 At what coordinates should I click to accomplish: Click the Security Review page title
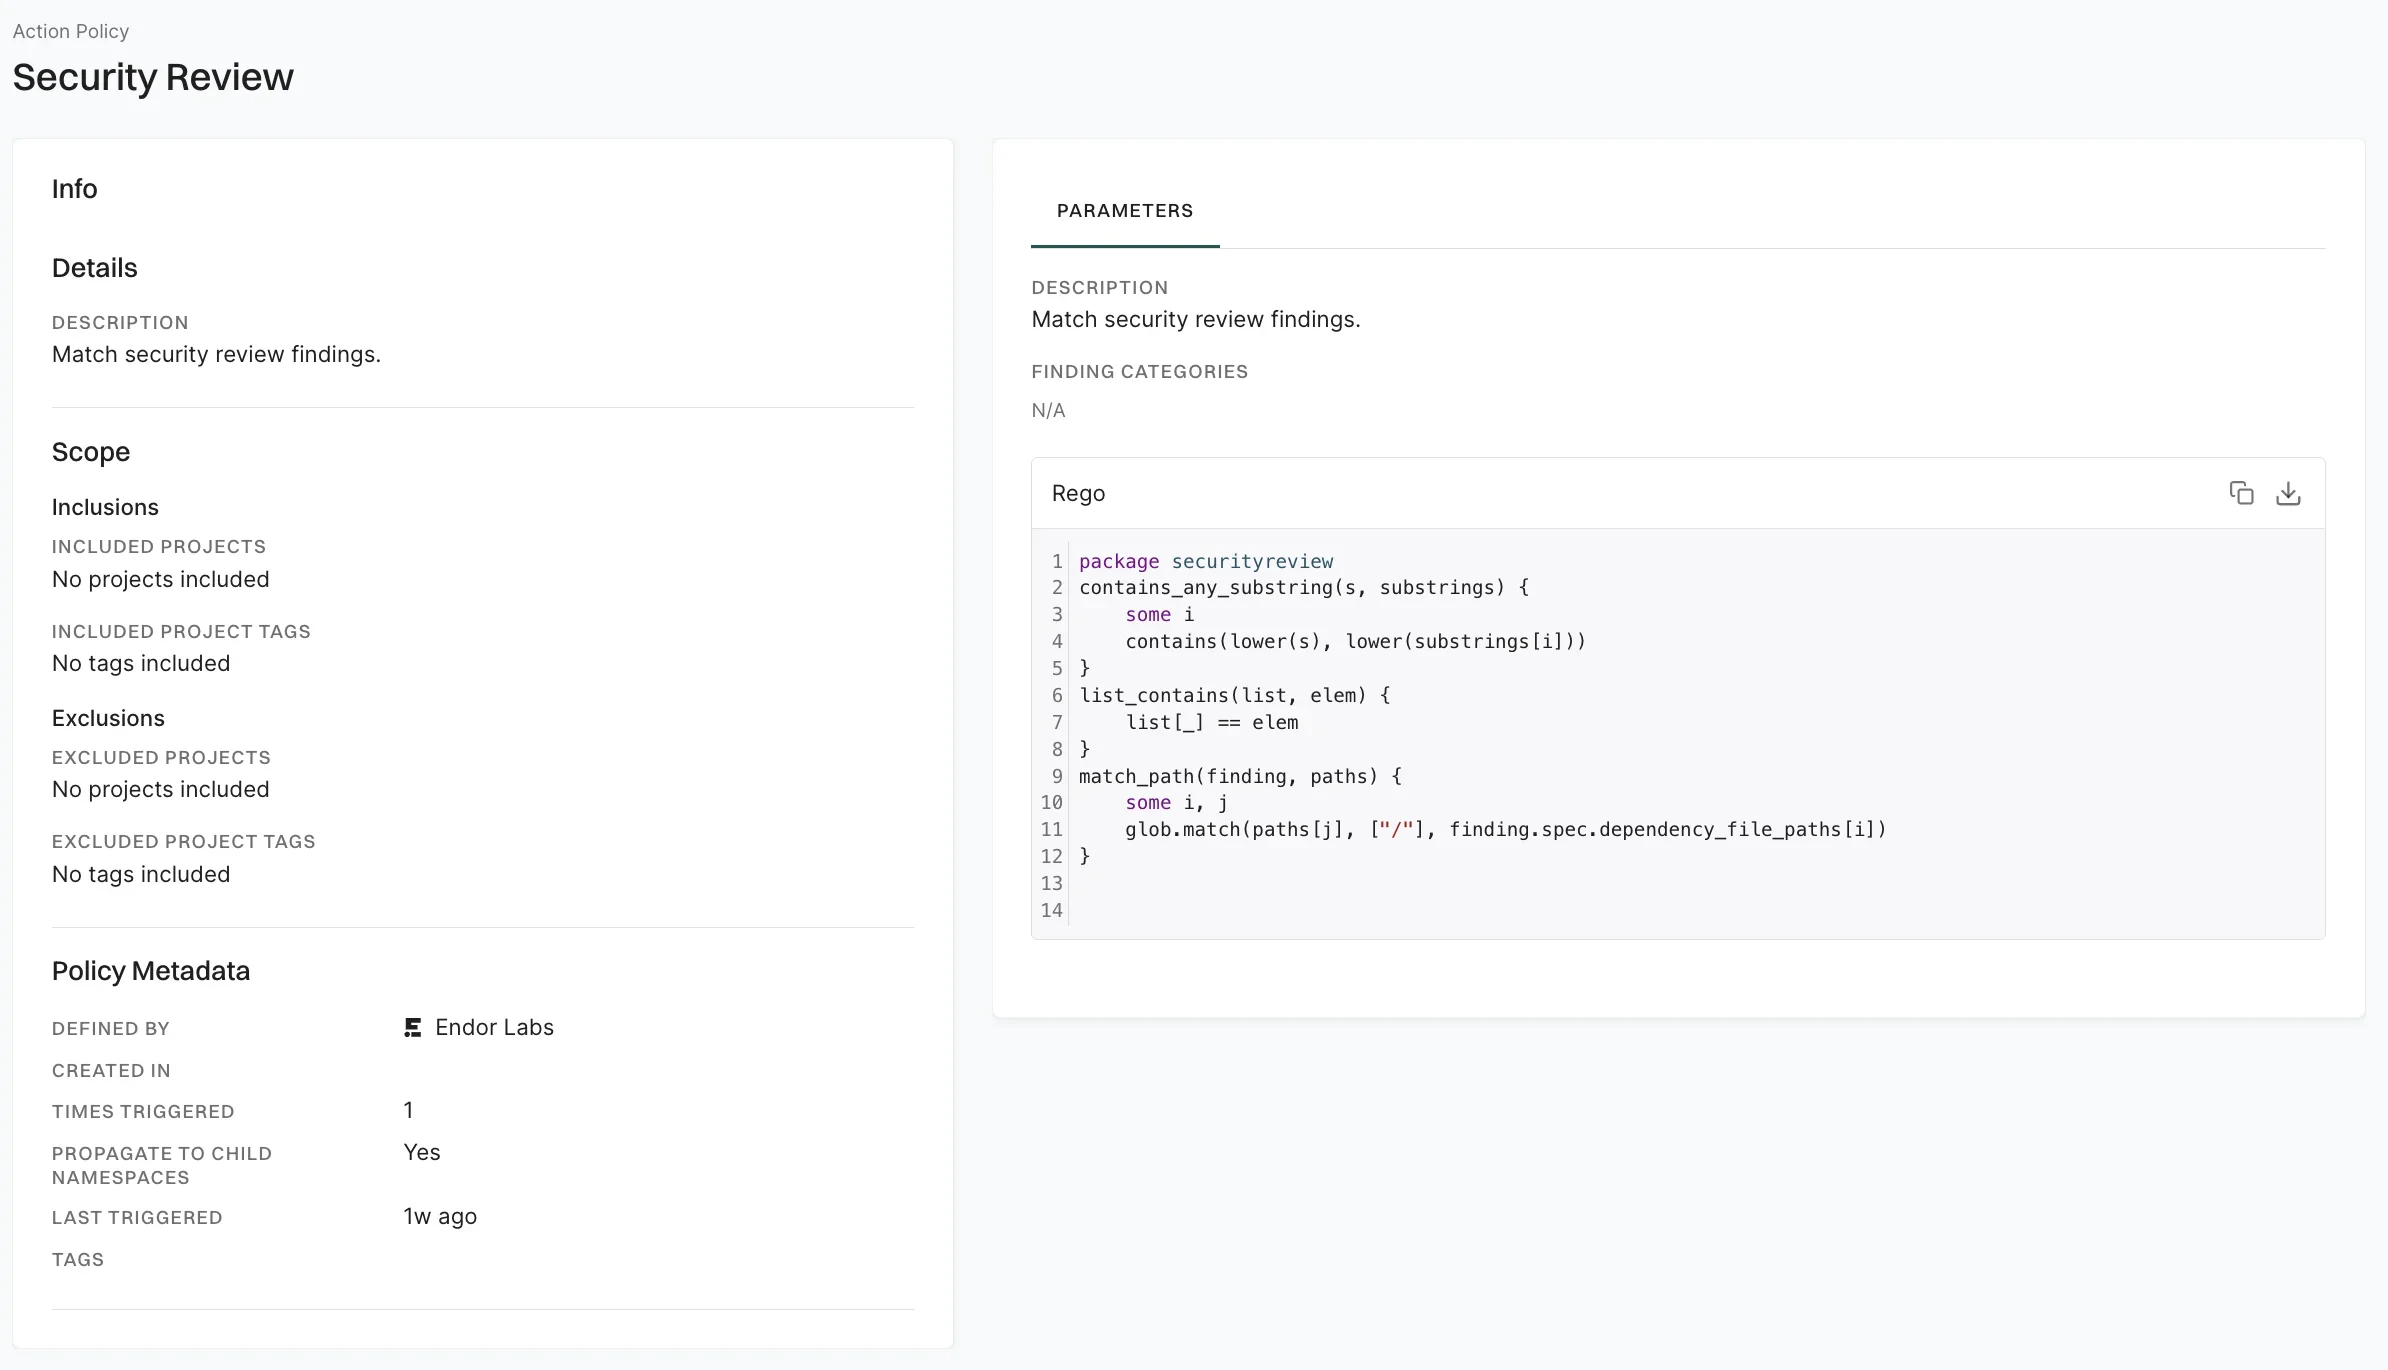(153, 77)
